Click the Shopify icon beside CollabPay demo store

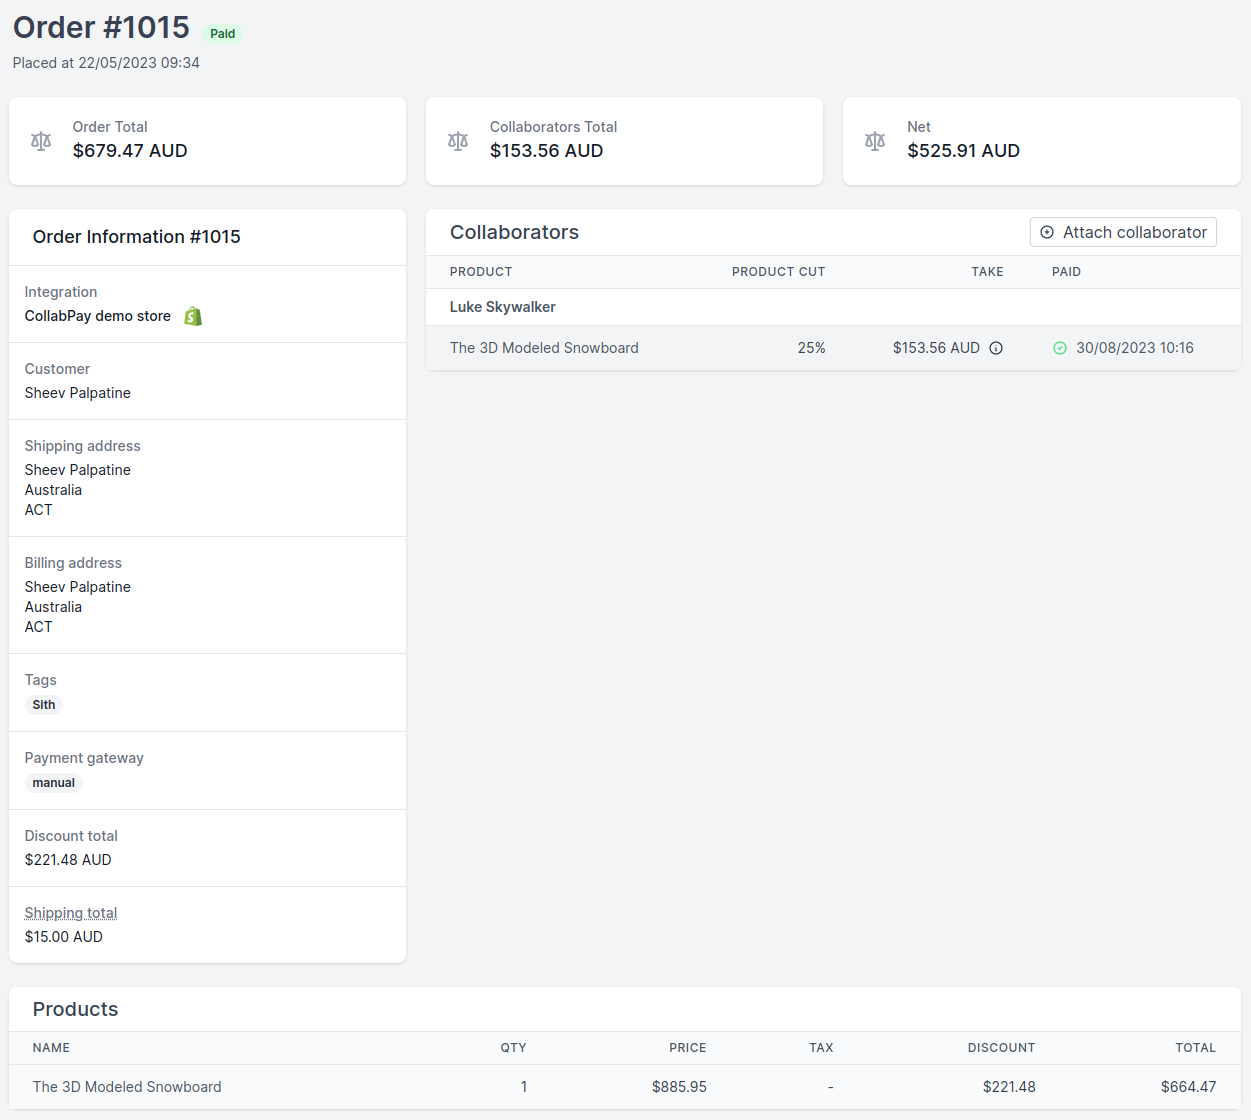(x=193, y=316)
